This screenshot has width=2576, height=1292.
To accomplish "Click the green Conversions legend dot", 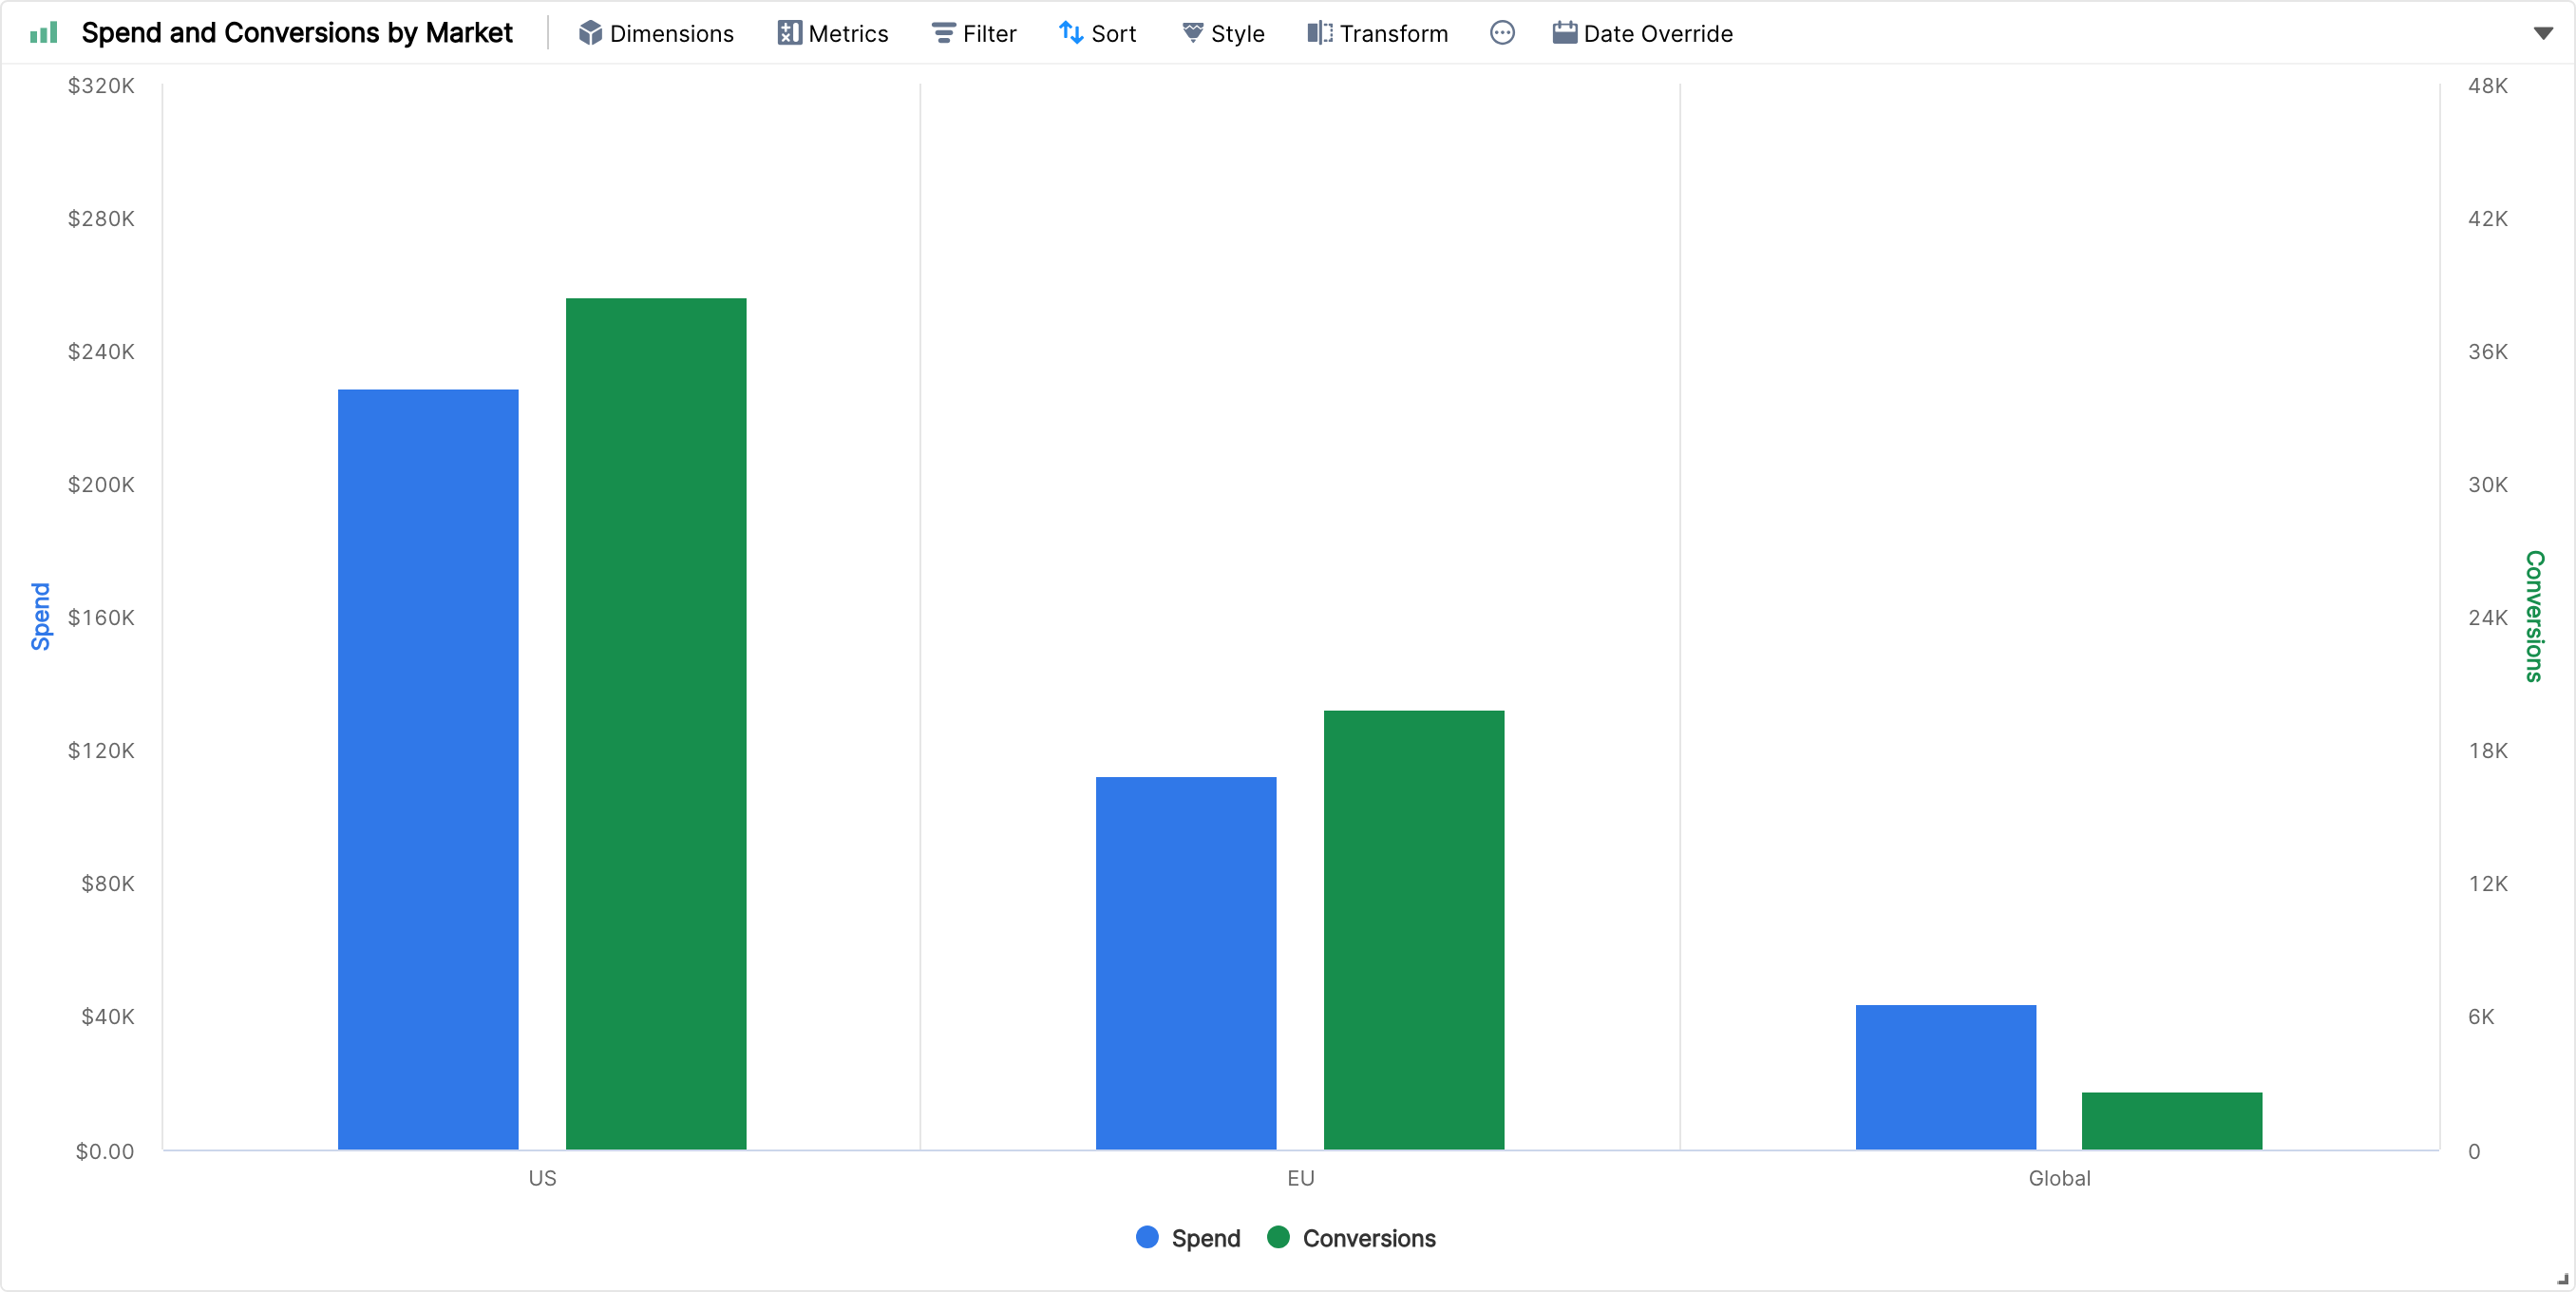I will coord(1278,1237).
